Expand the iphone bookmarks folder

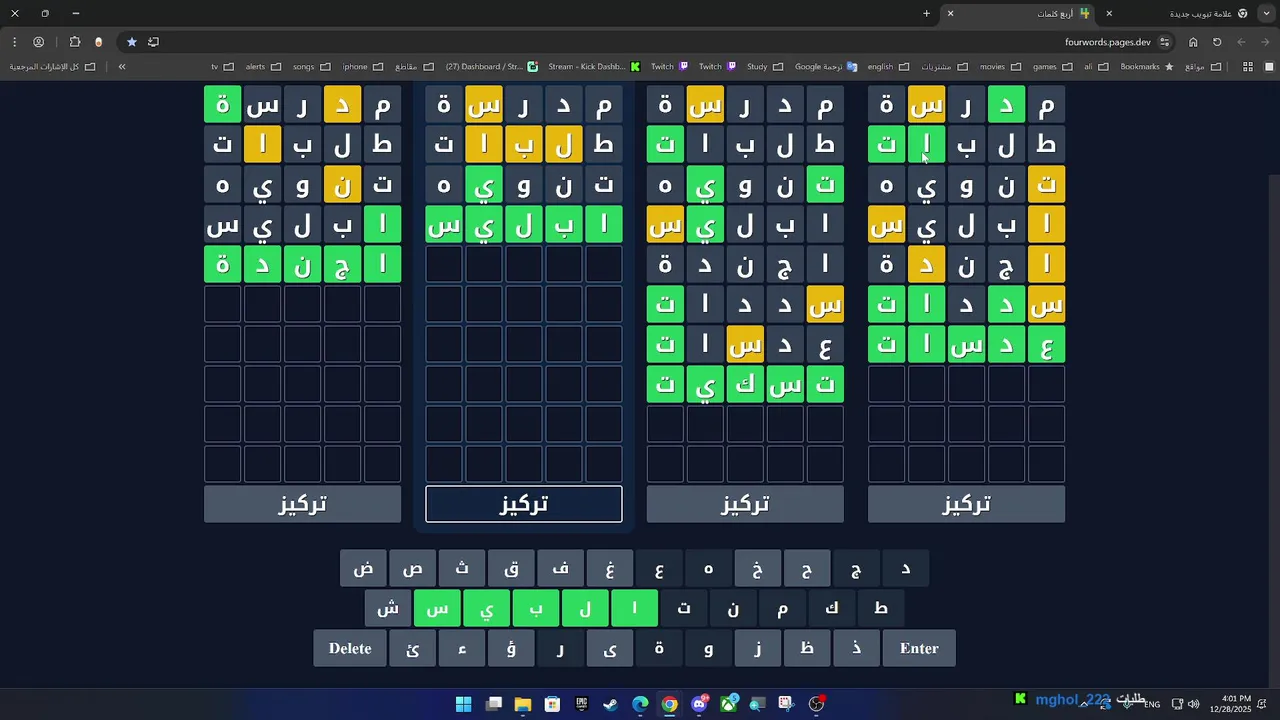coord(363,67)
